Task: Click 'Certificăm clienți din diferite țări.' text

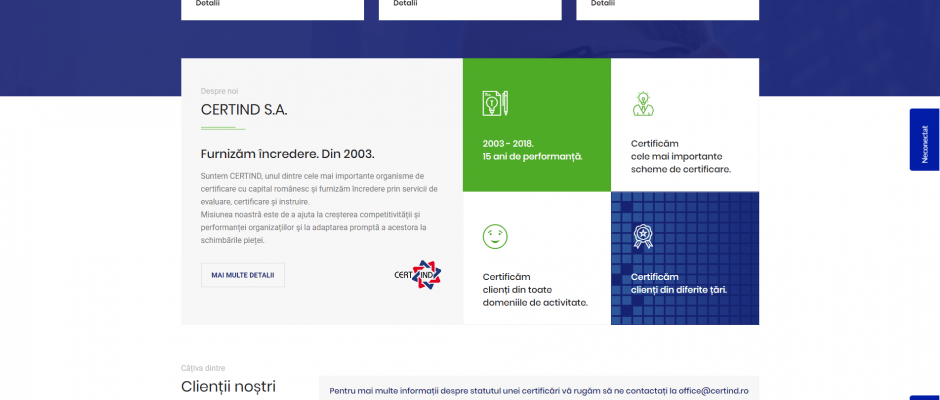Action: click(679, 283)
